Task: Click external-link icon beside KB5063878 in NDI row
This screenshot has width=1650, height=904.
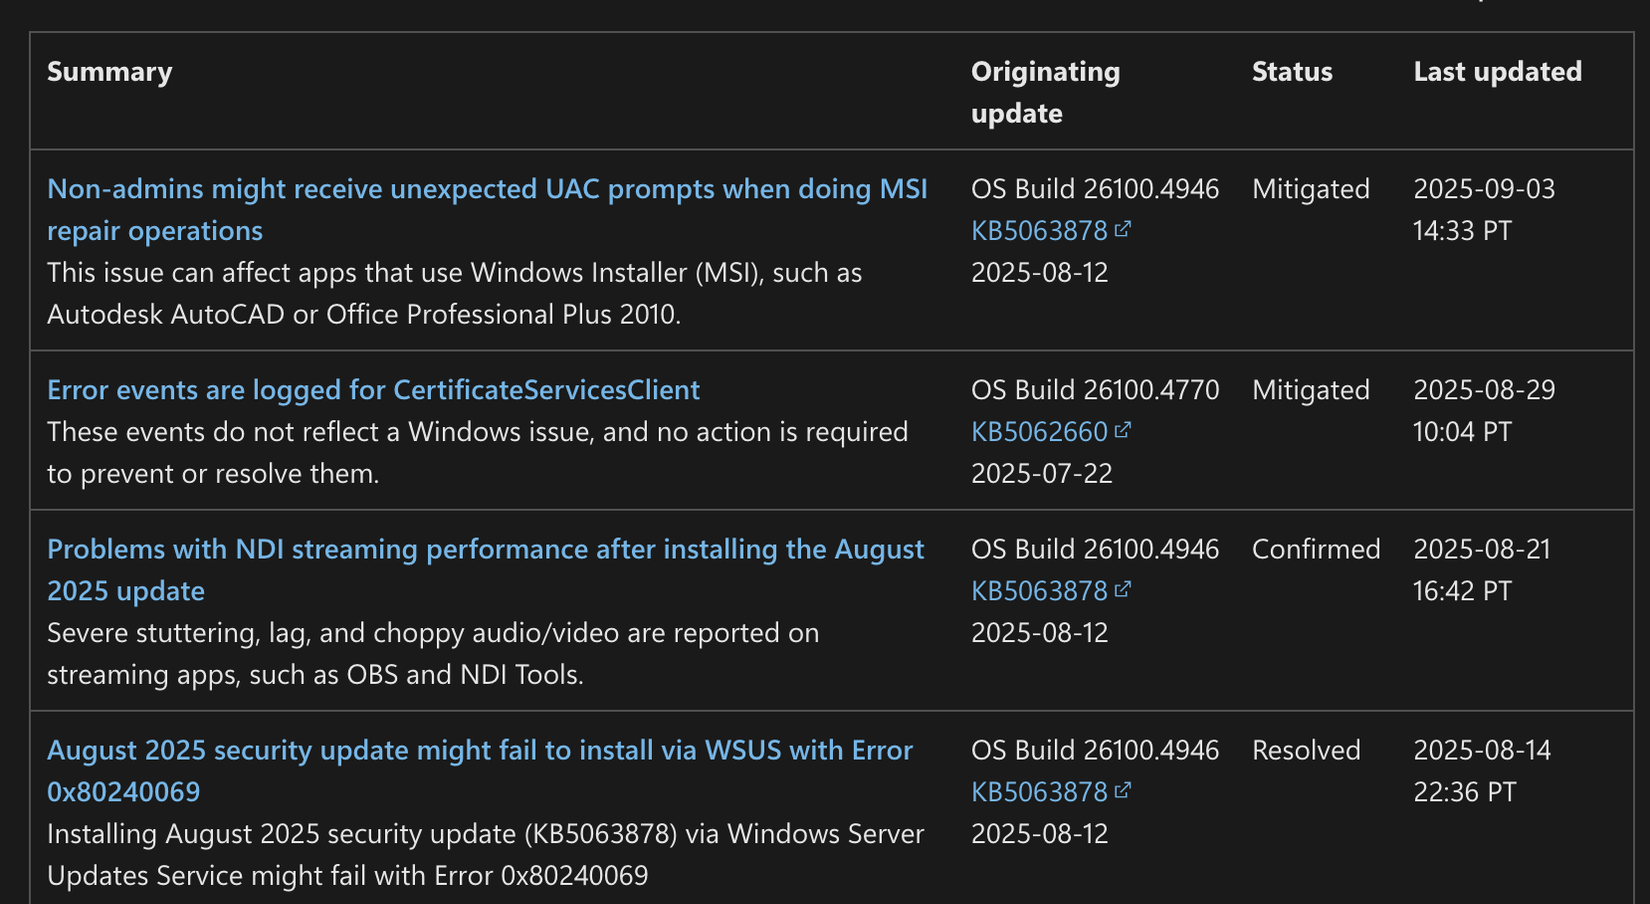Action: coord(1125,590)
